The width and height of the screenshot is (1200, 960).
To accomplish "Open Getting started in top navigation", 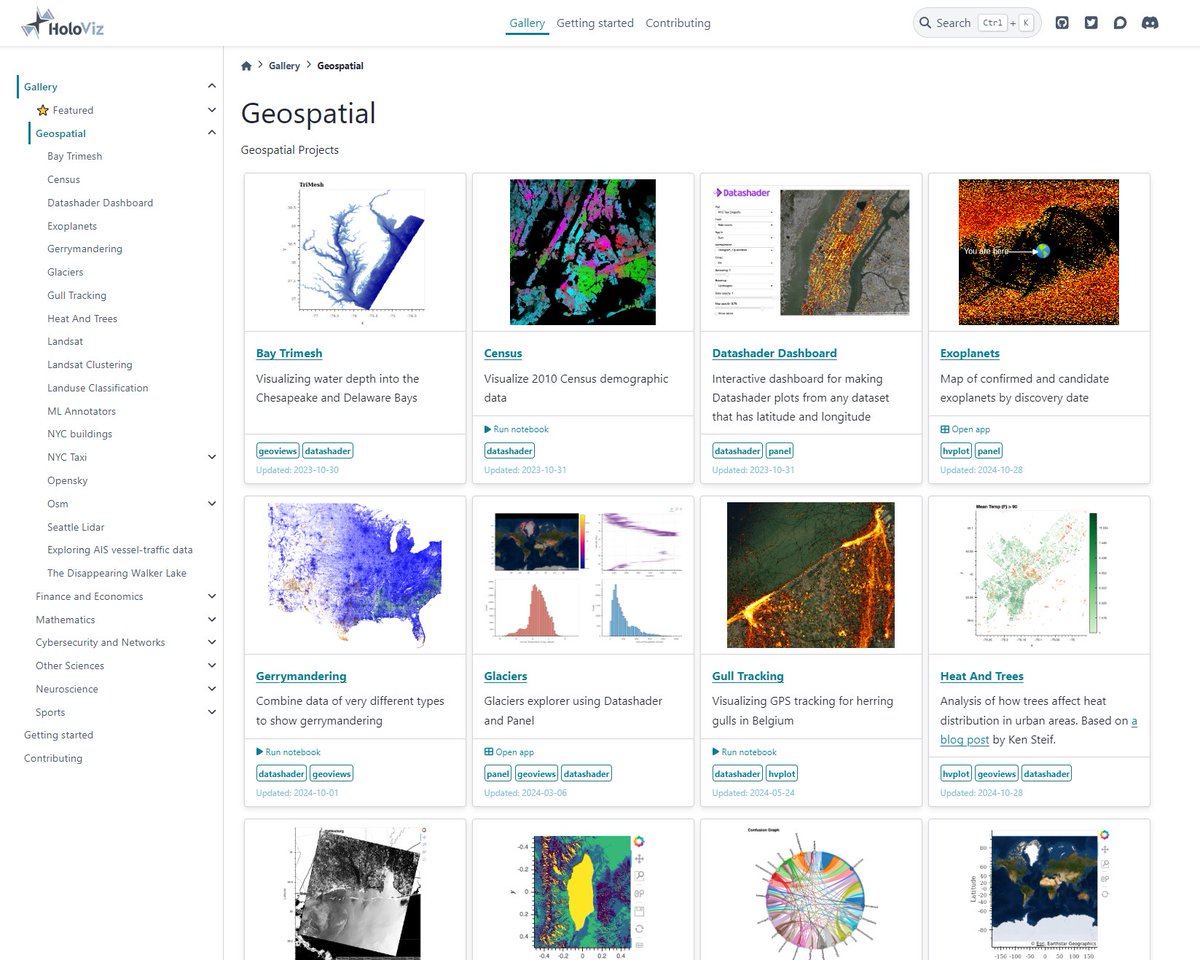I will (595, 23).
